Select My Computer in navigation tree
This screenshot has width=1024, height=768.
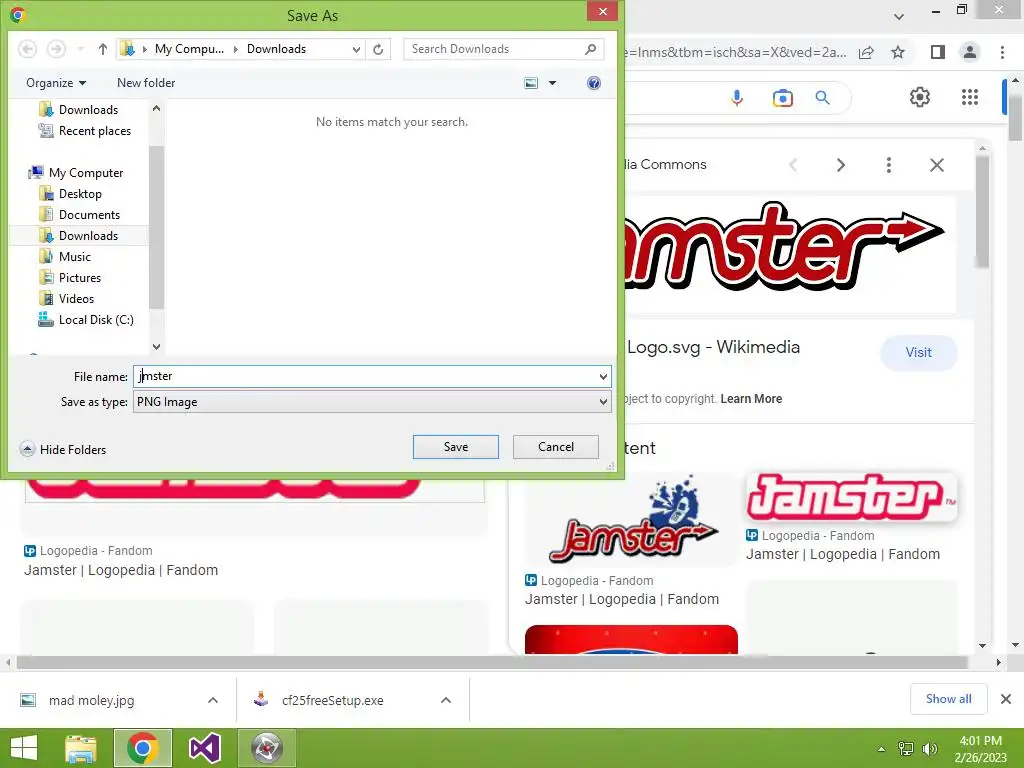tap(76, 172)
